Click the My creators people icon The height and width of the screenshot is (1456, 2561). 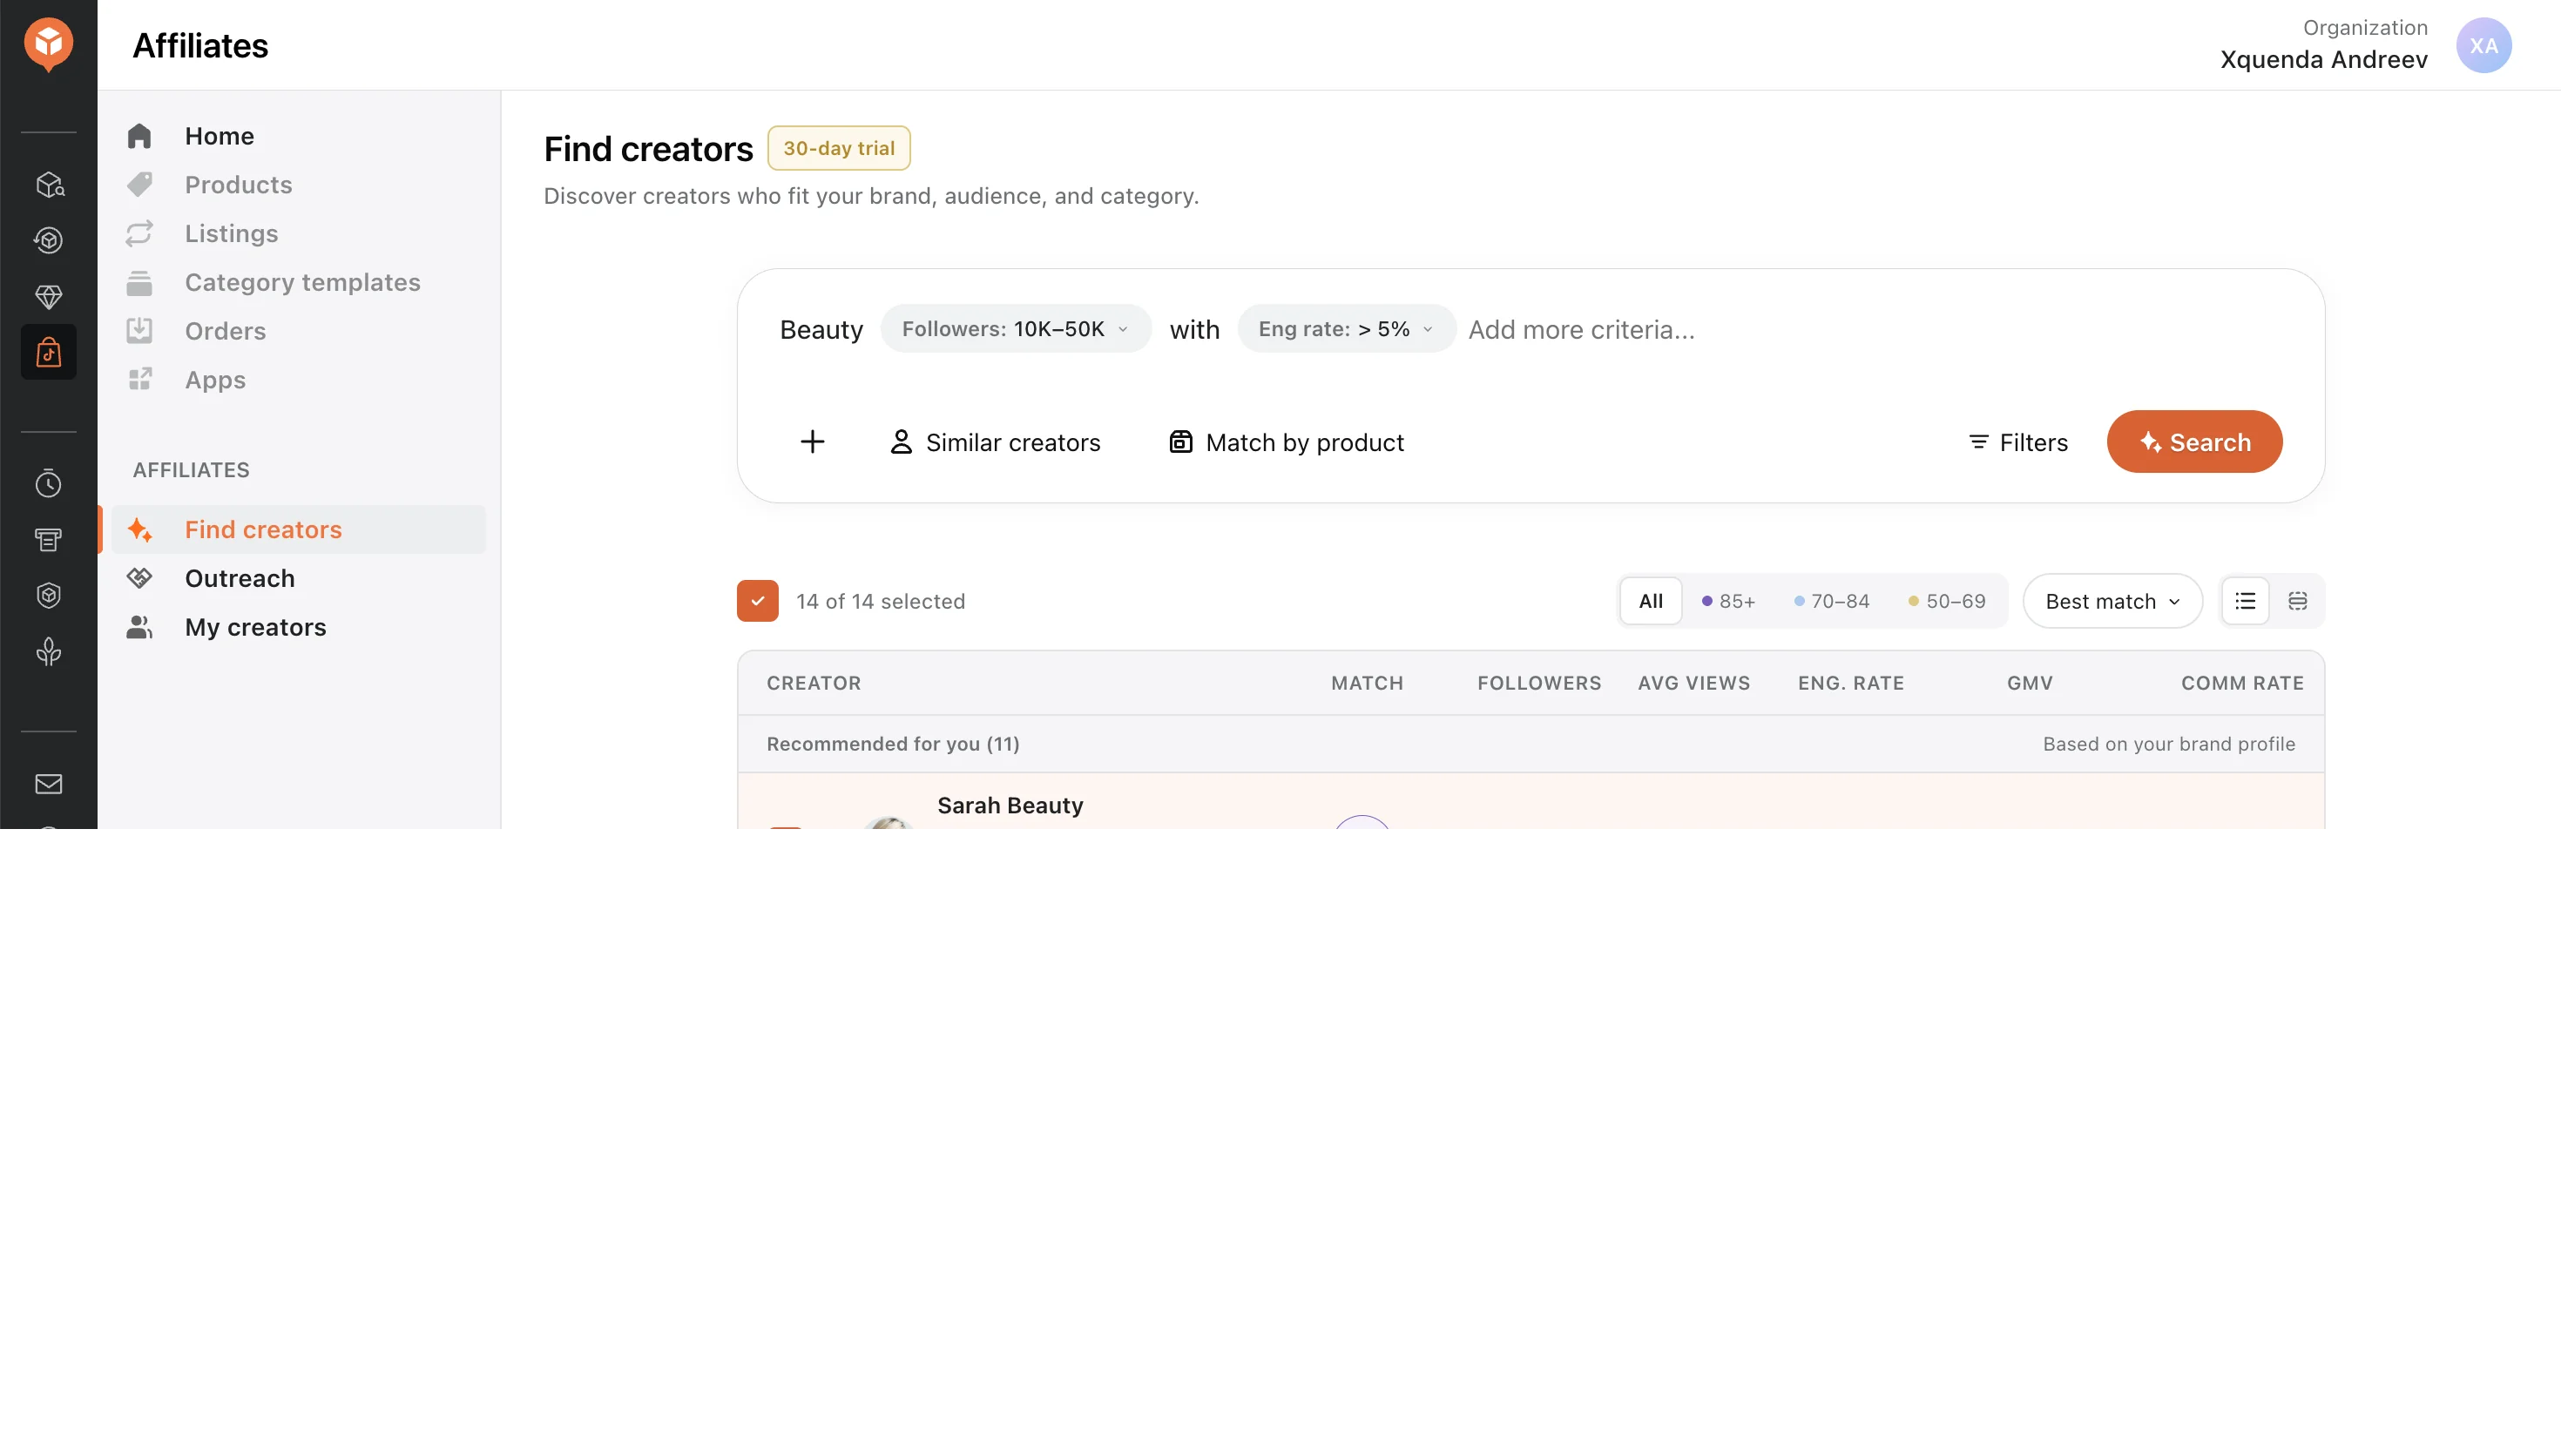[x=139, y=627]
